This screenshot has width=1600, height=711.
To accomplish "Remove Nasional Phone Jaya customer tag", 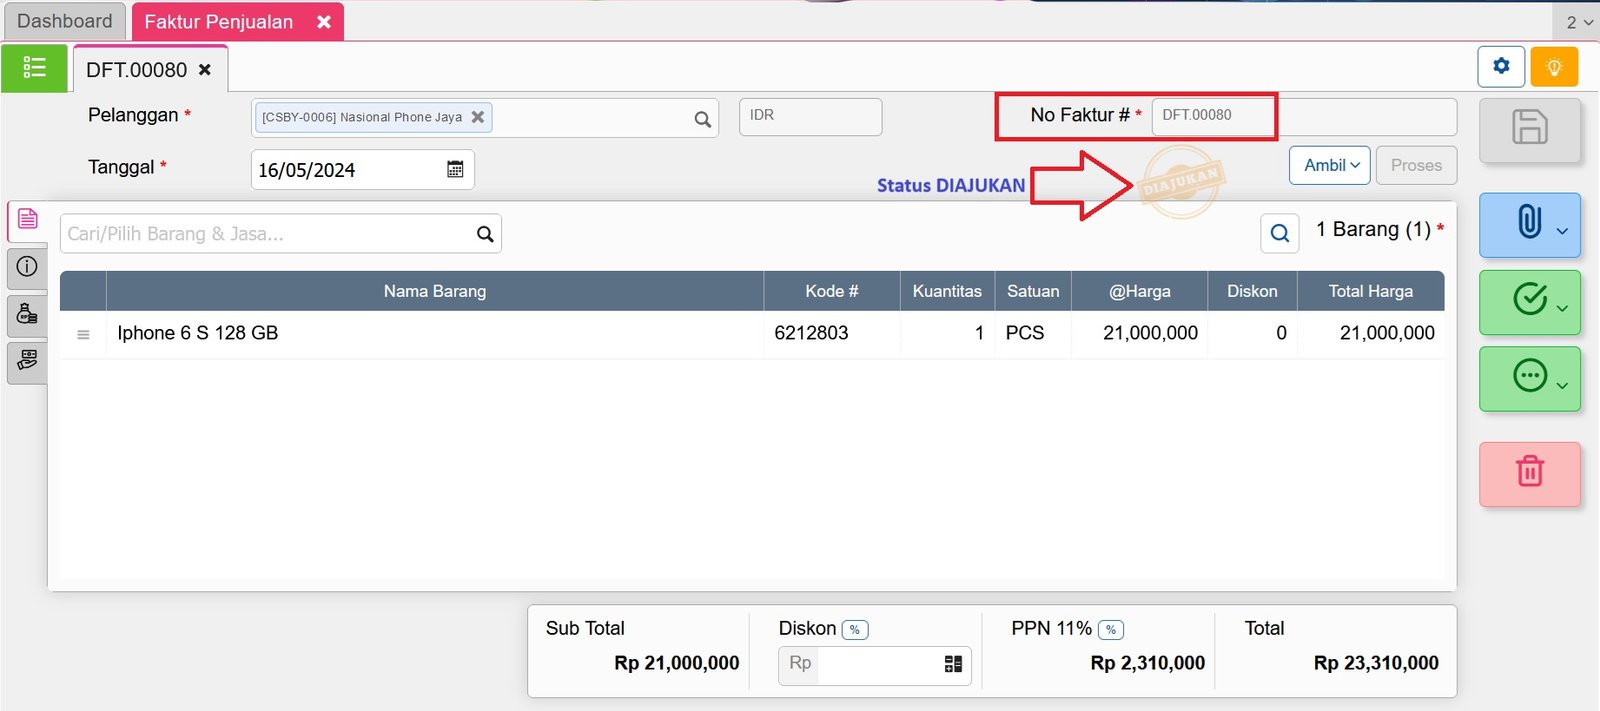I will point(478,117).
